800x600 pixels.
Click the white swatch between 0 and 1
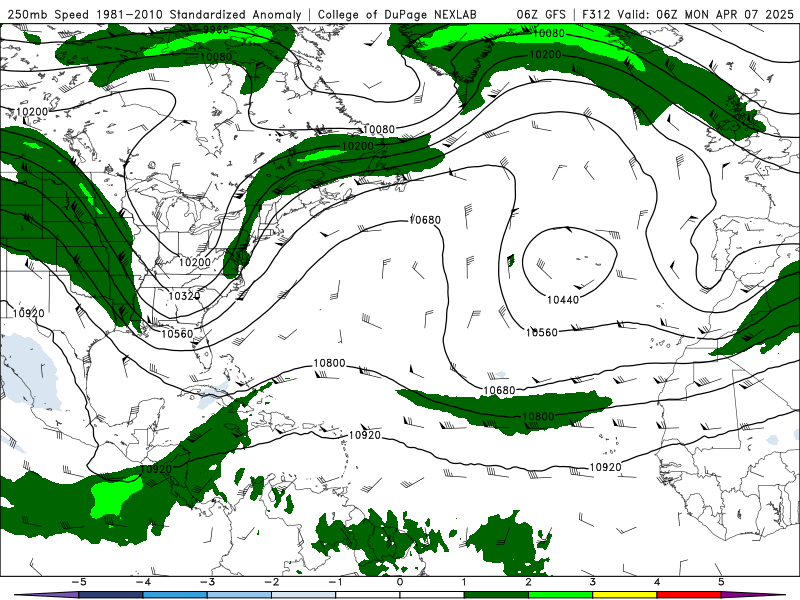pos(432,595)
